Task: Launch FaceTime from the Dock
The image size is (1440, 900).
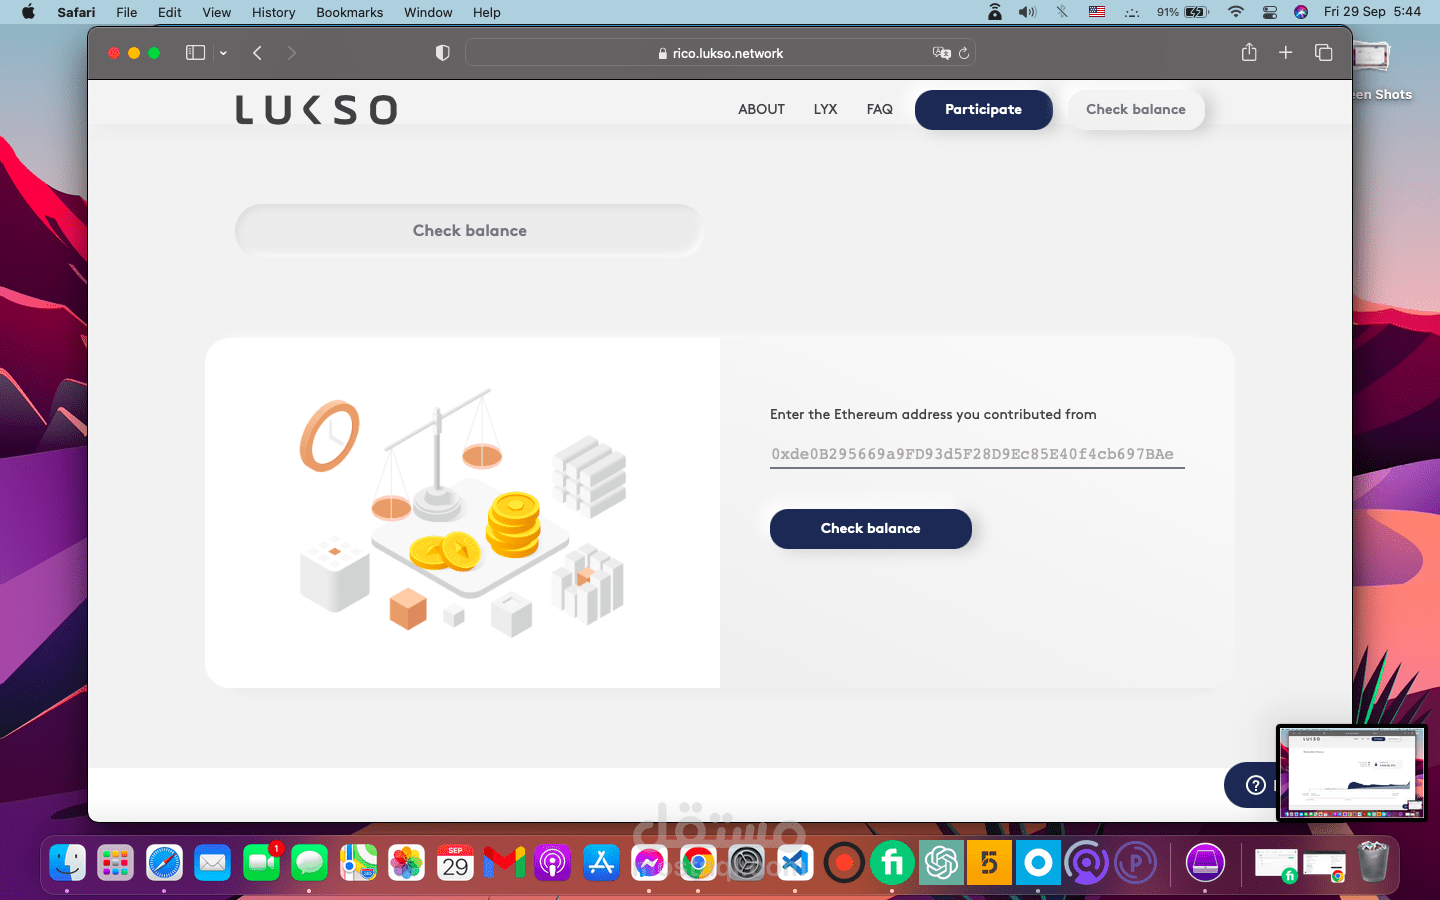Action: 262,862
